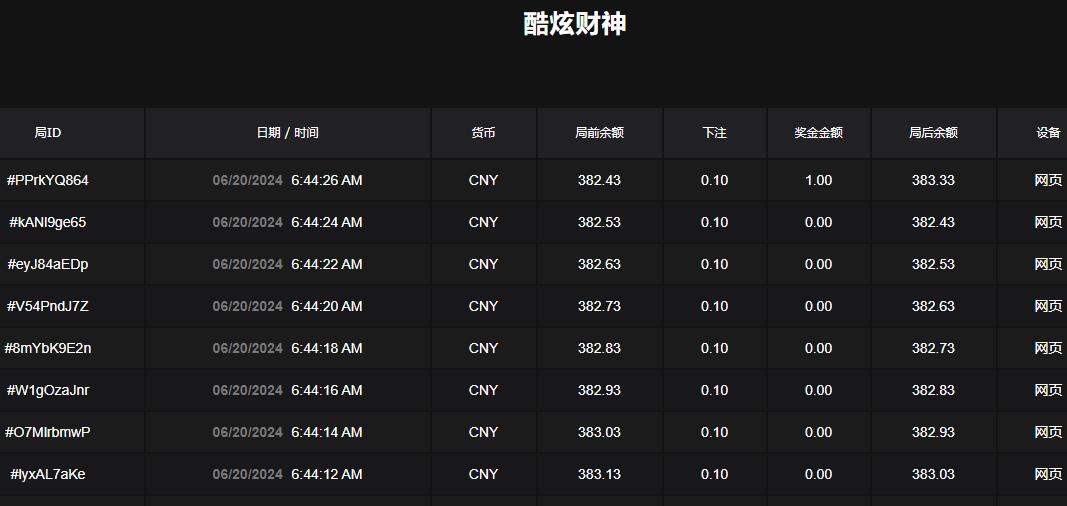The image size is (1067, 506).
Task: Select the 局前余额 column header
Action: 599,132
